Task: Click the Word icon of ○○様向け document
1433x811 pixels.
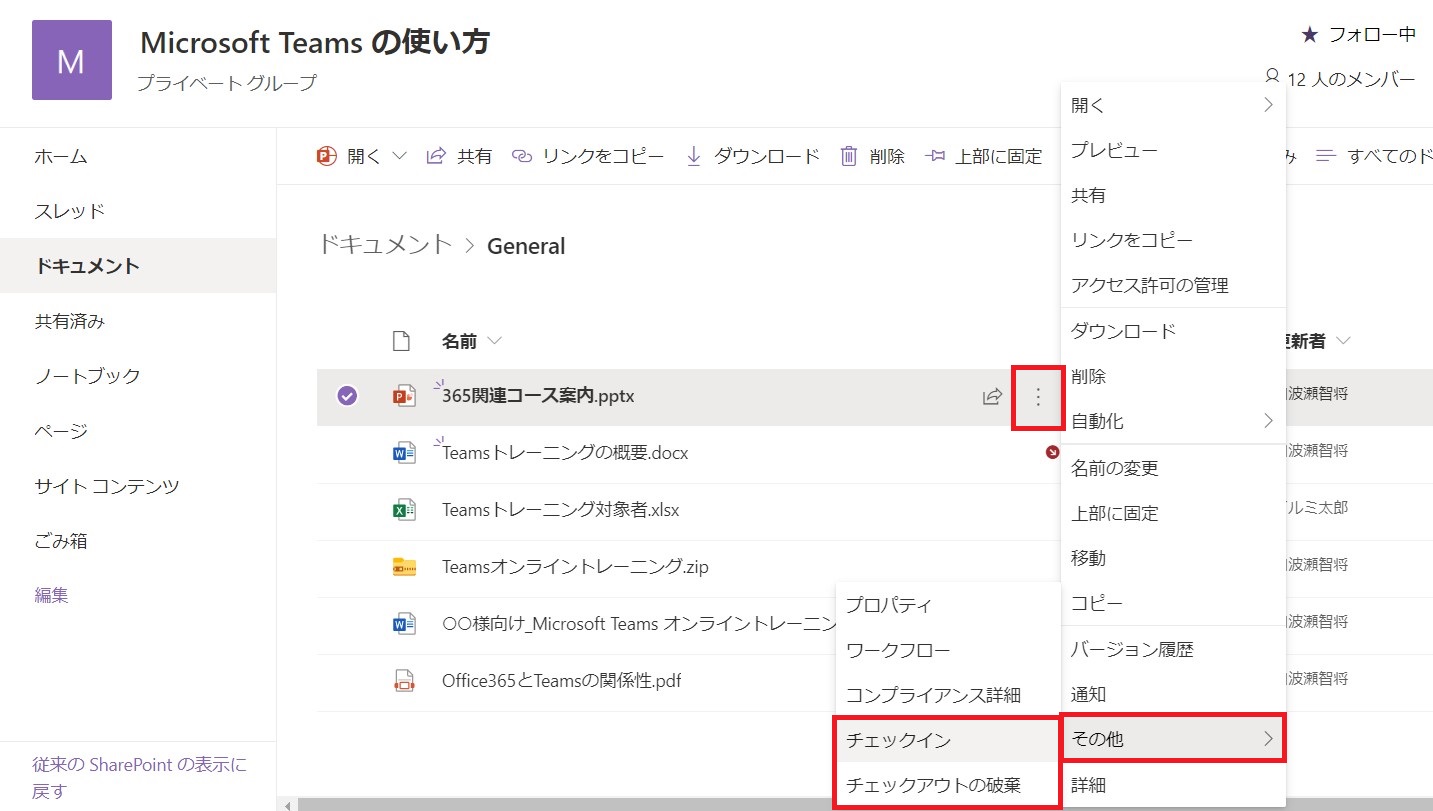Action: 404,624
